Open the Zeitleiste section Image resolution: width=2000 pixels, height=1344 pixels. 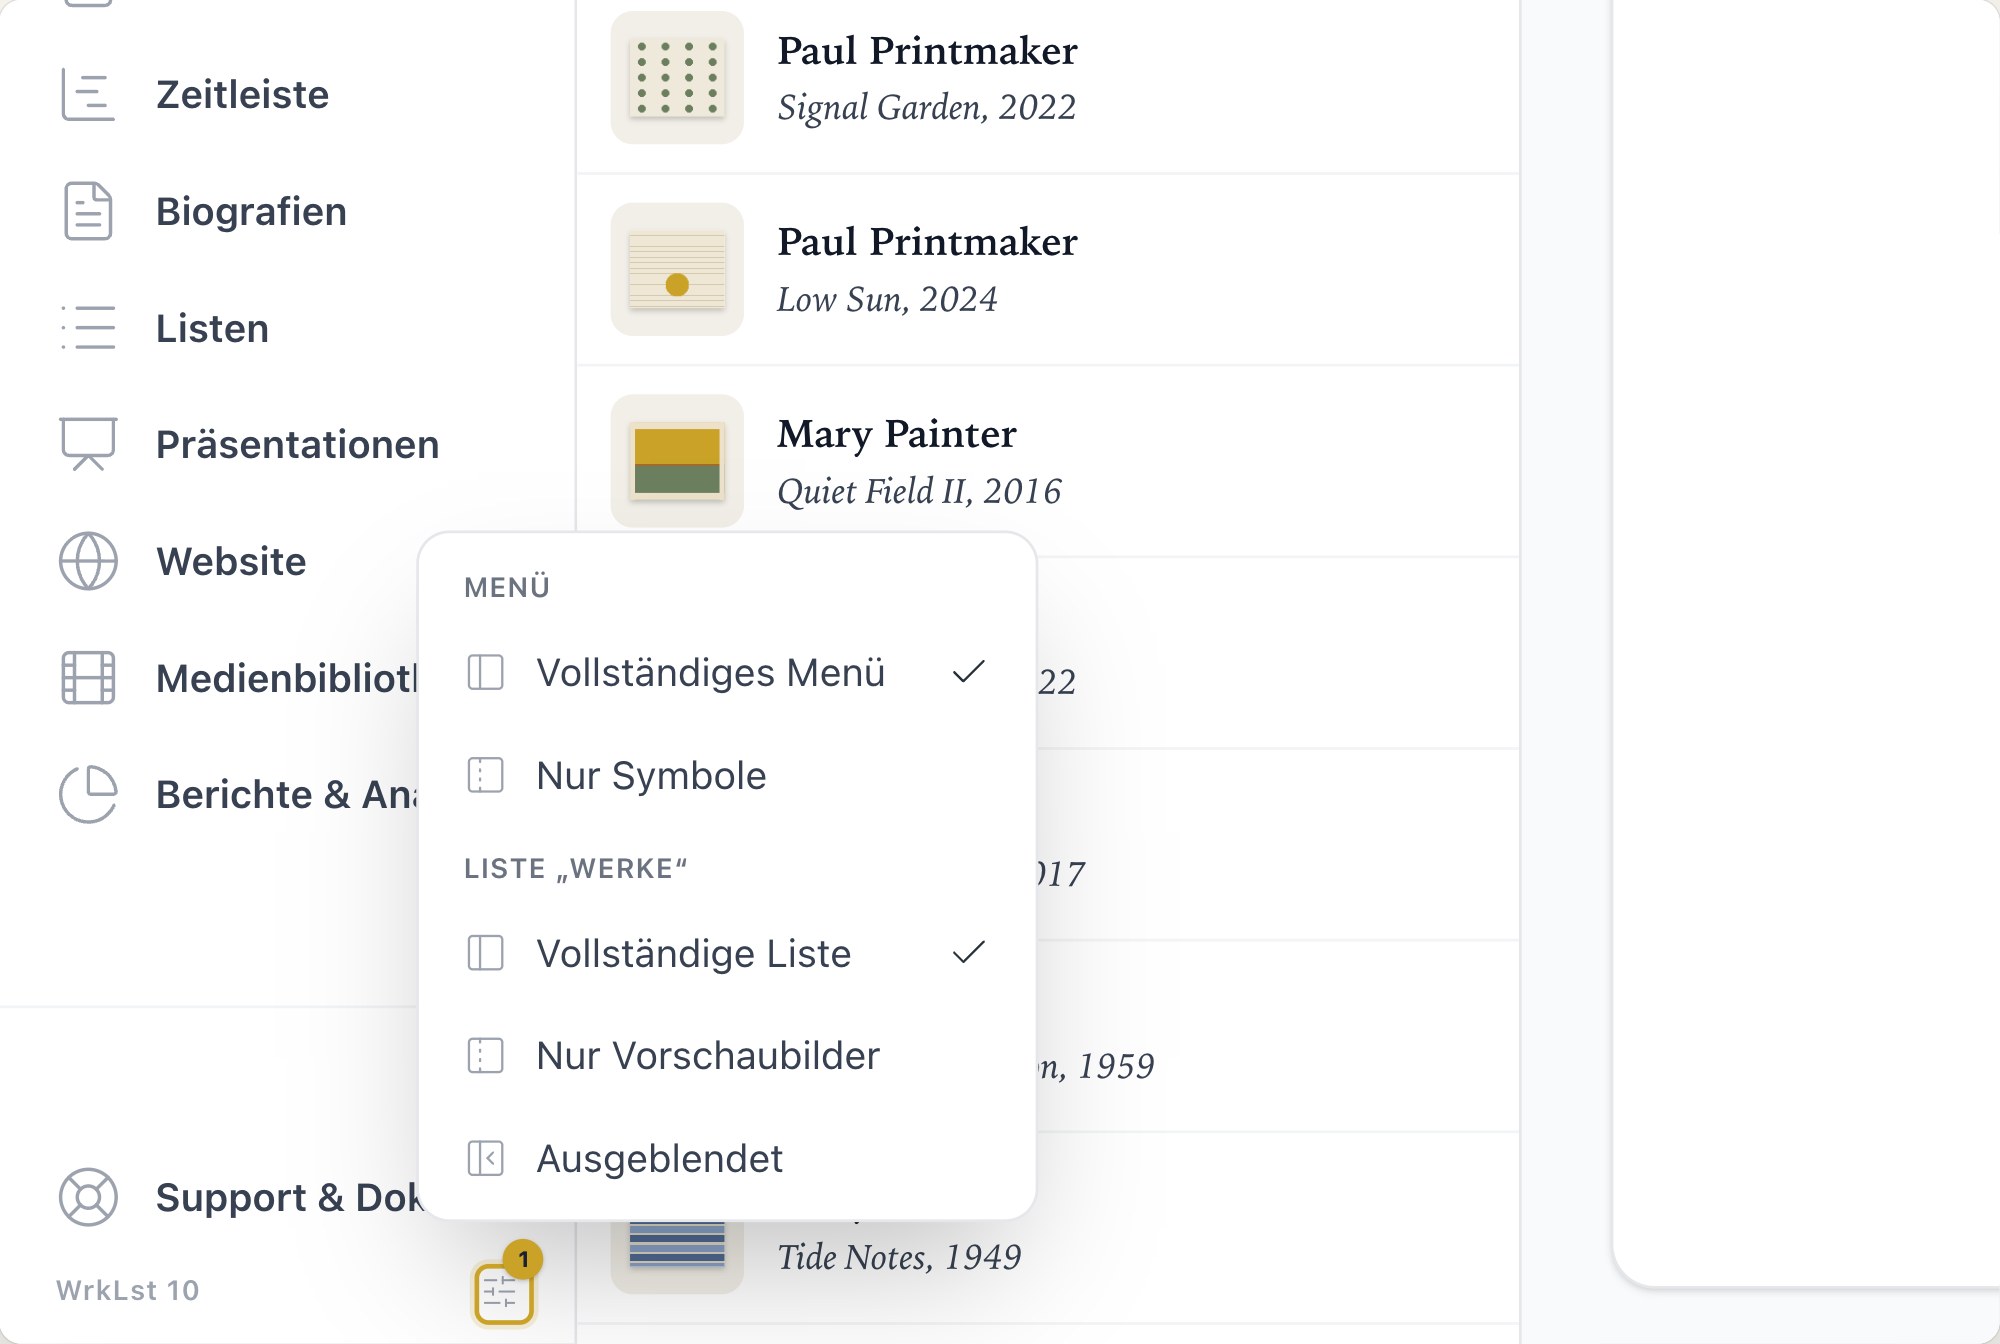[x=242, y=95]
